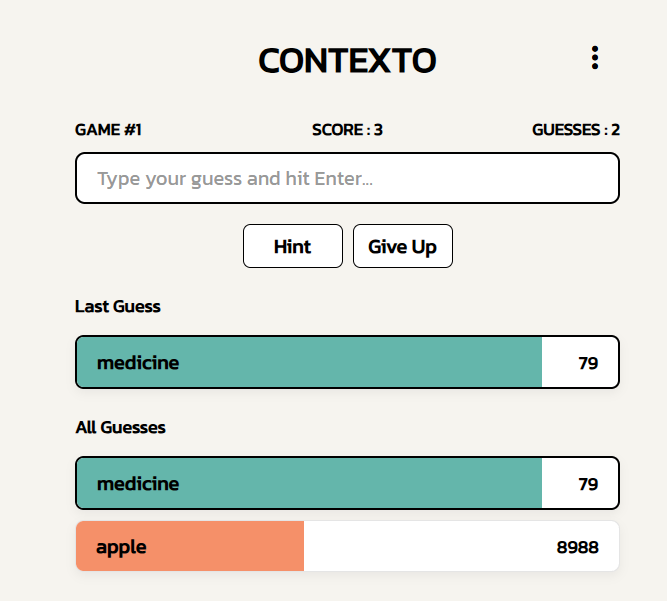Click the green medicine progress bar in All Guesses
Screen dimensions: 667x601
[309, 483]
